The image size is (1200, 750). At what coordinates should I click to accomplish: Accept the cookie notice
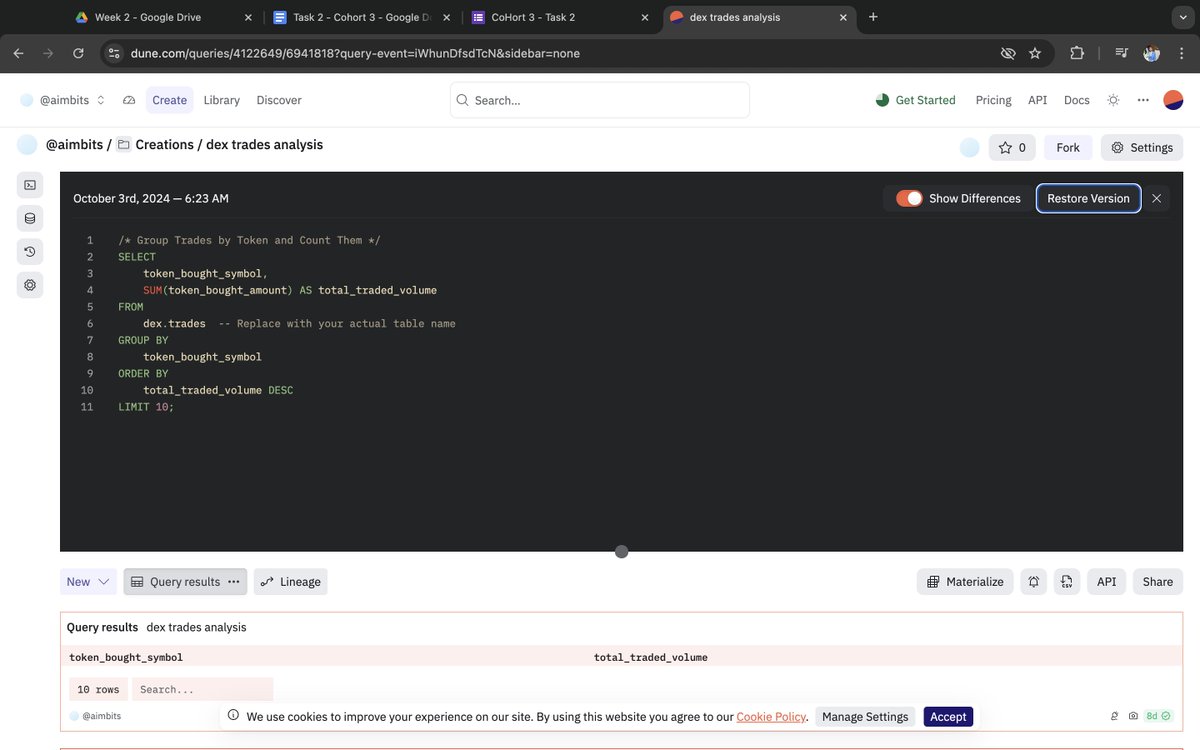tap(948, 716)
